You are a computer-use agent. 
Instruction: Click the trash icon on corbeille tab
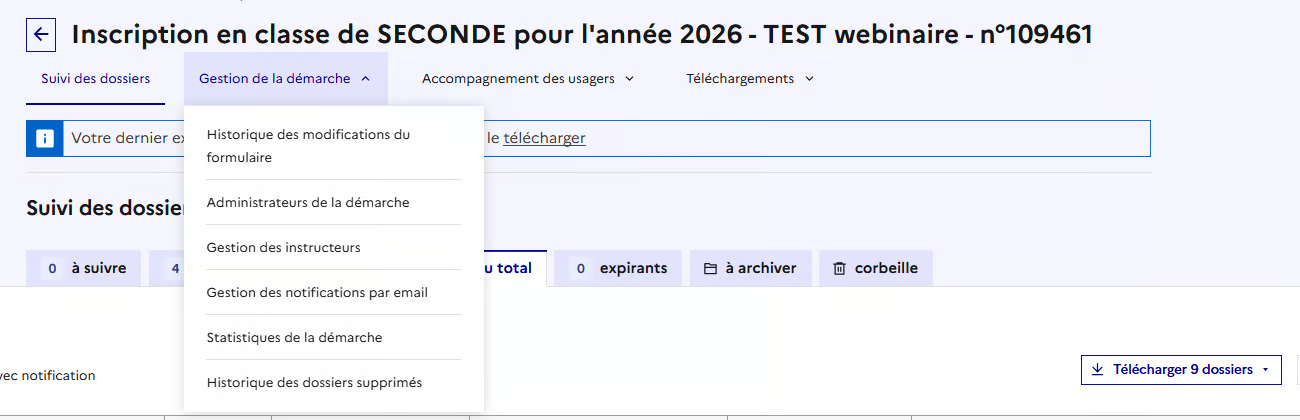click(x=839, y=268)
